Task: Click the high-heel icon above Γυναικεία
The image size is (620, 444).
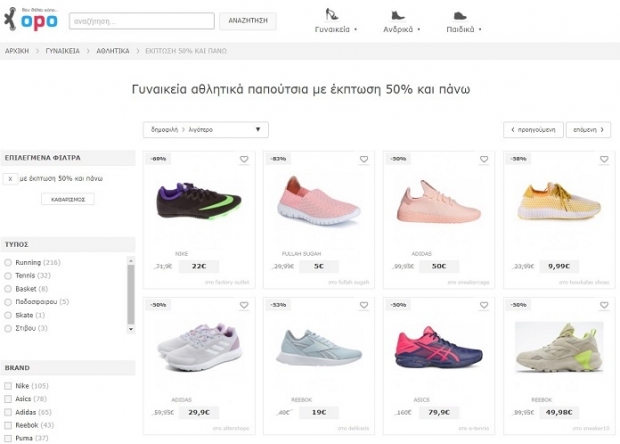Action: click(331, 14)
